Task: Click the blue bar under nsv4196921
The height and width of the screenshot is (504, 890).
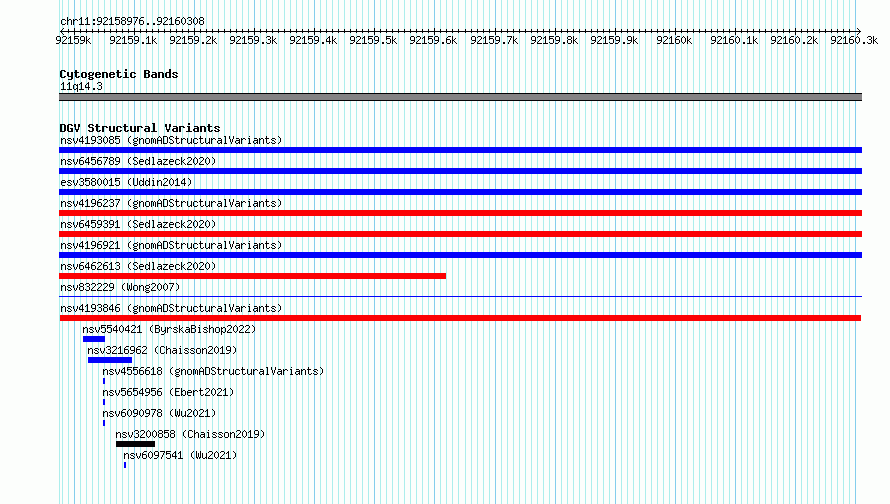Action: pos(460,255)
